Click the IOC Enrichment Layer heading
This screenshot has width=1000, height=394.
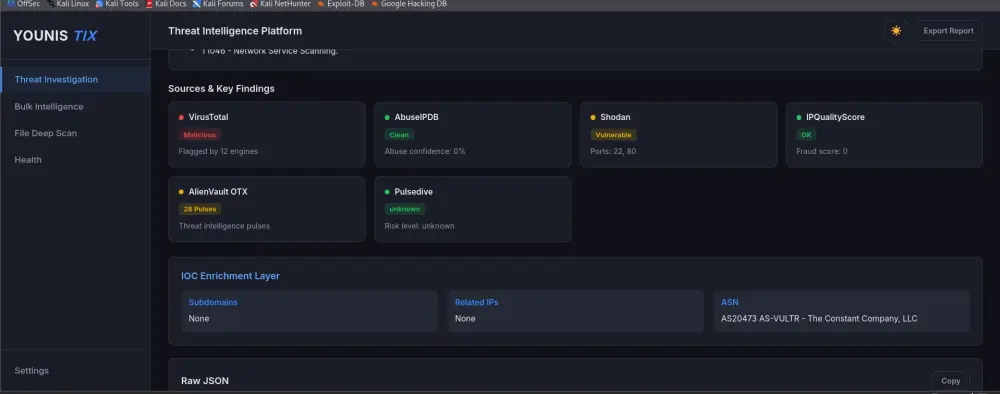coord(230,276)
